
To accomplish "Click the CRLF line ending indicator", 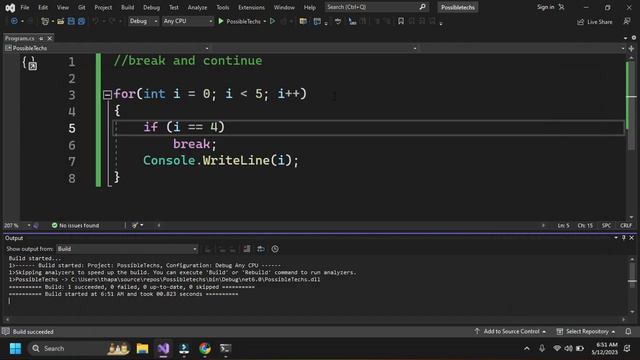I will [x=626, y=225].
